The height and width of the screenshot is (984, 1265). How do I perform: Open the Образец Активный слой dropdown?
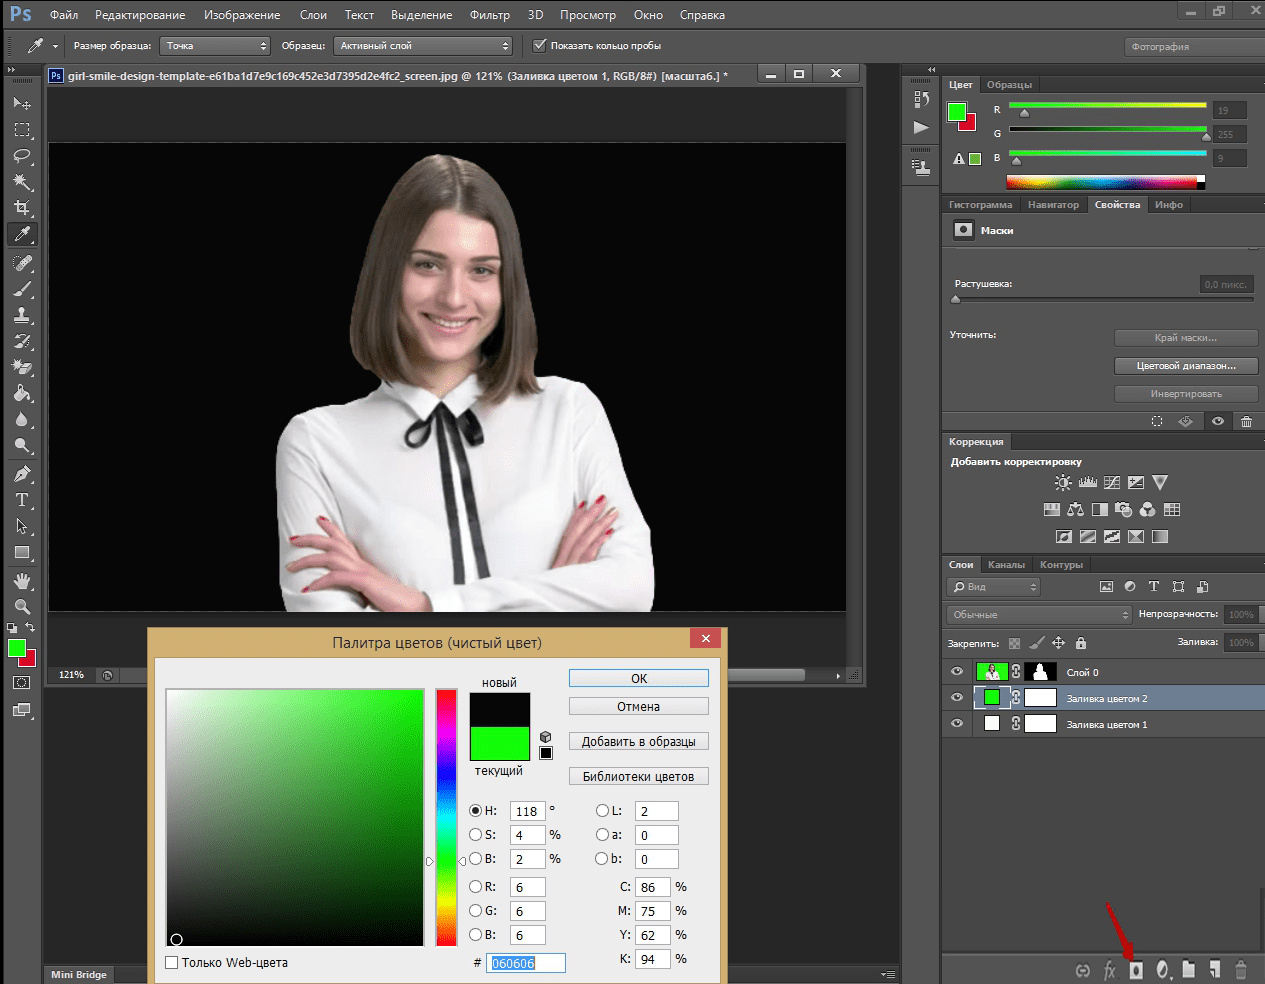coord(423,46)
